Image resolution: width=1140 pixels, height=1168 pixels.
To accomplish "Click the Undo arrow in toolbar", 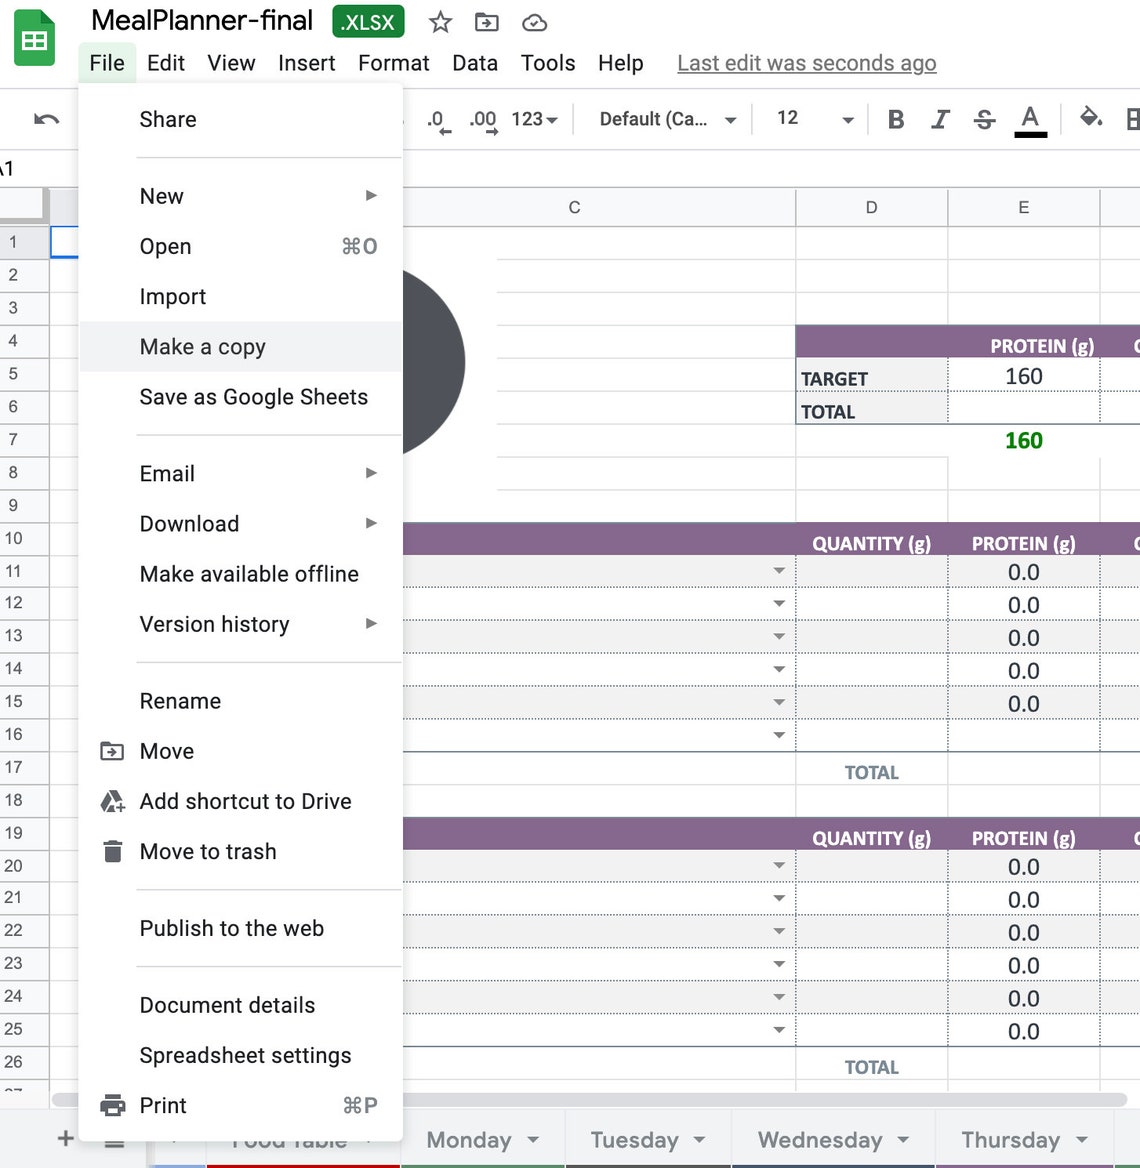I will tap(46, 119).
